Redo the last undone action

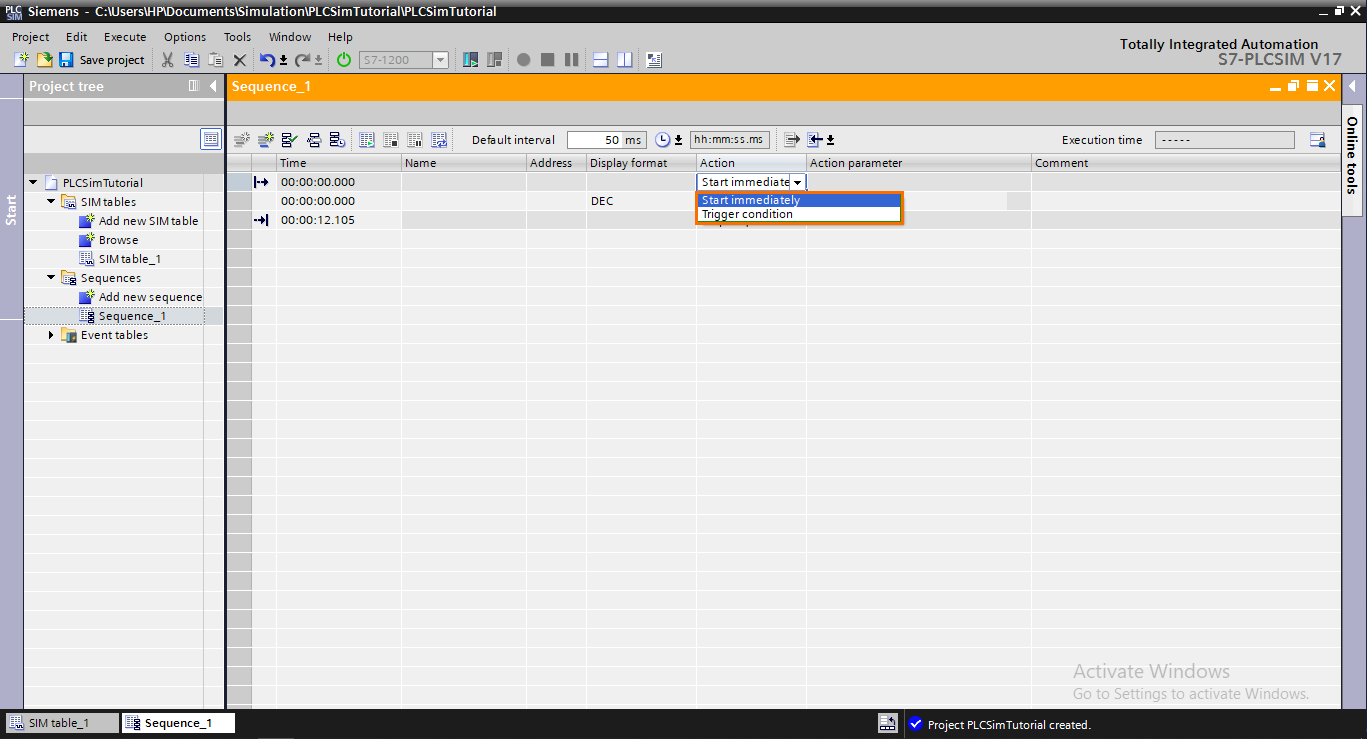click(x=302, y=60)
